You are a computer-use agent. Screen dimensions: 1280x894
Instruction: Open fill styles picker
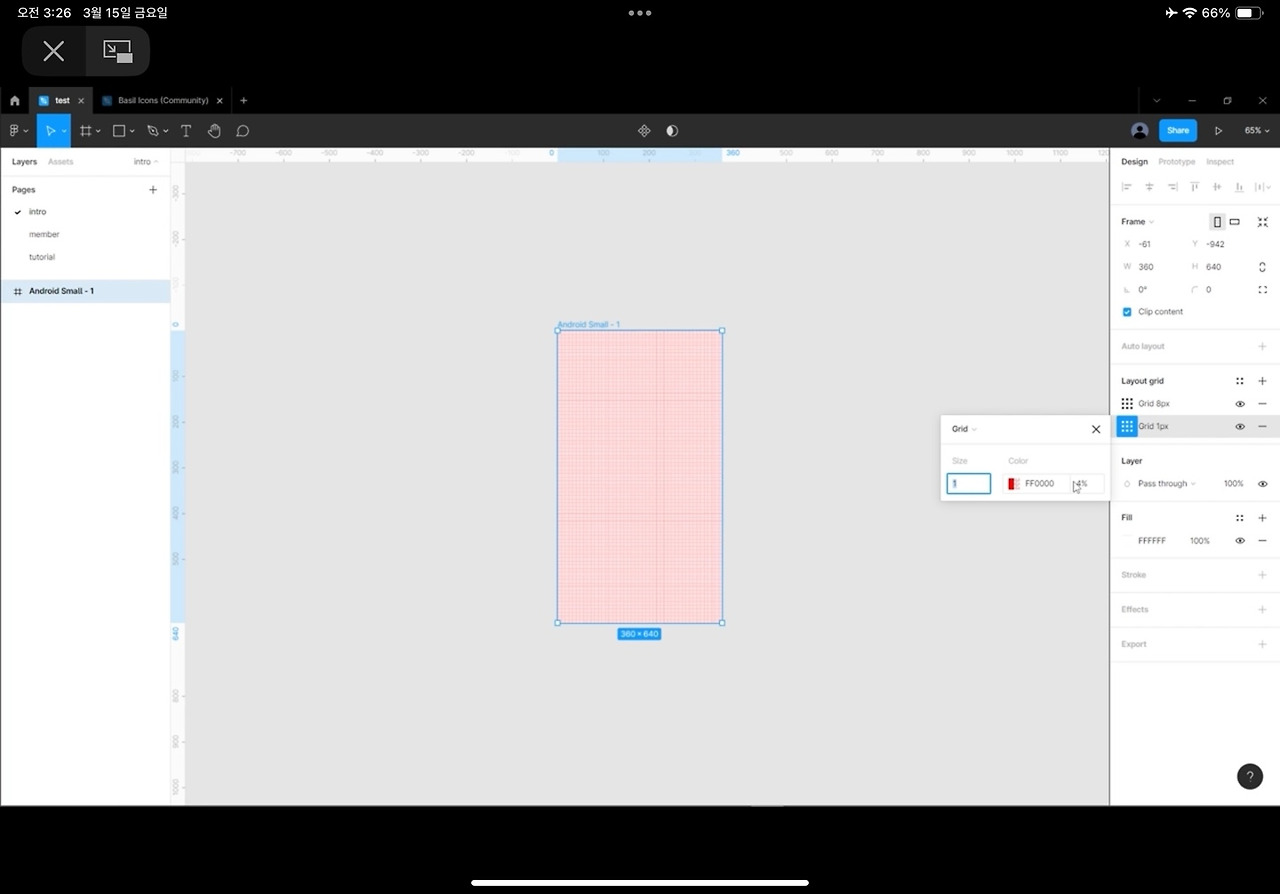point(1240,518)
